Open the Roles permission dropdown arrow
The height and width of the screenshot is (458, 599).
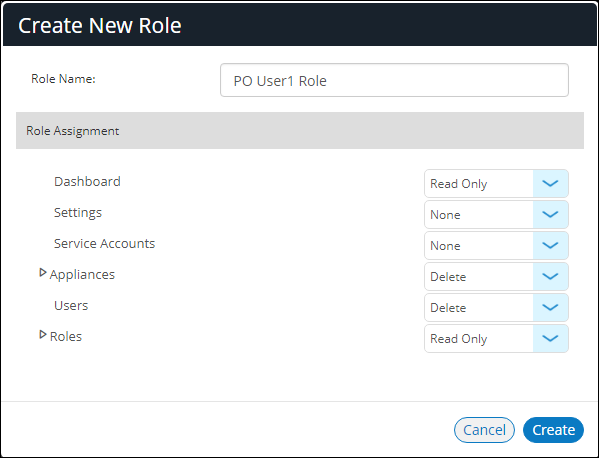[550, 338]
